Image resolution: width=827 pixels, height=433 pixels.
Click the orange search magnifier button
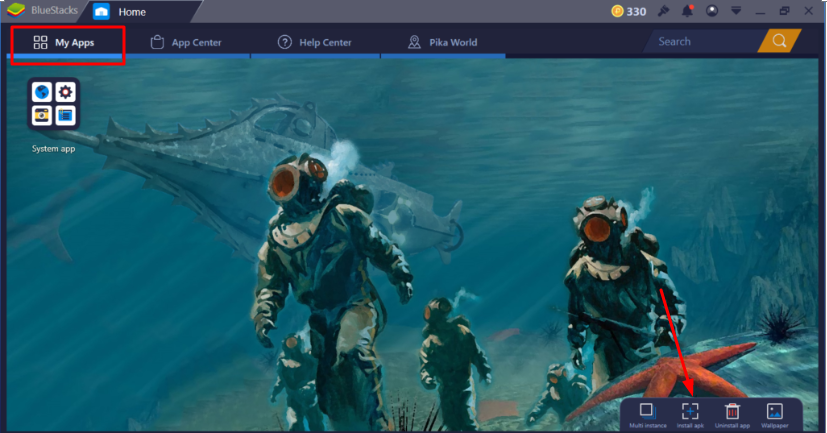[x=780, y=41]
